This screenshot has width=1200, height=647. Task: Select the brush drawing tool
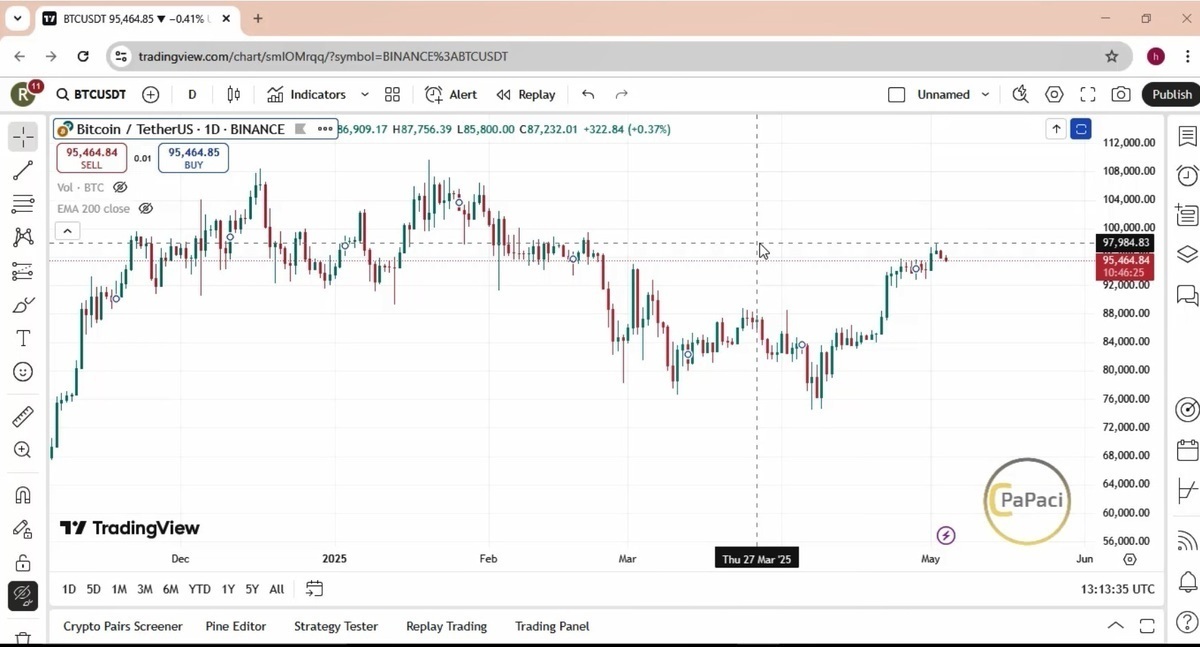coord(23,305)
